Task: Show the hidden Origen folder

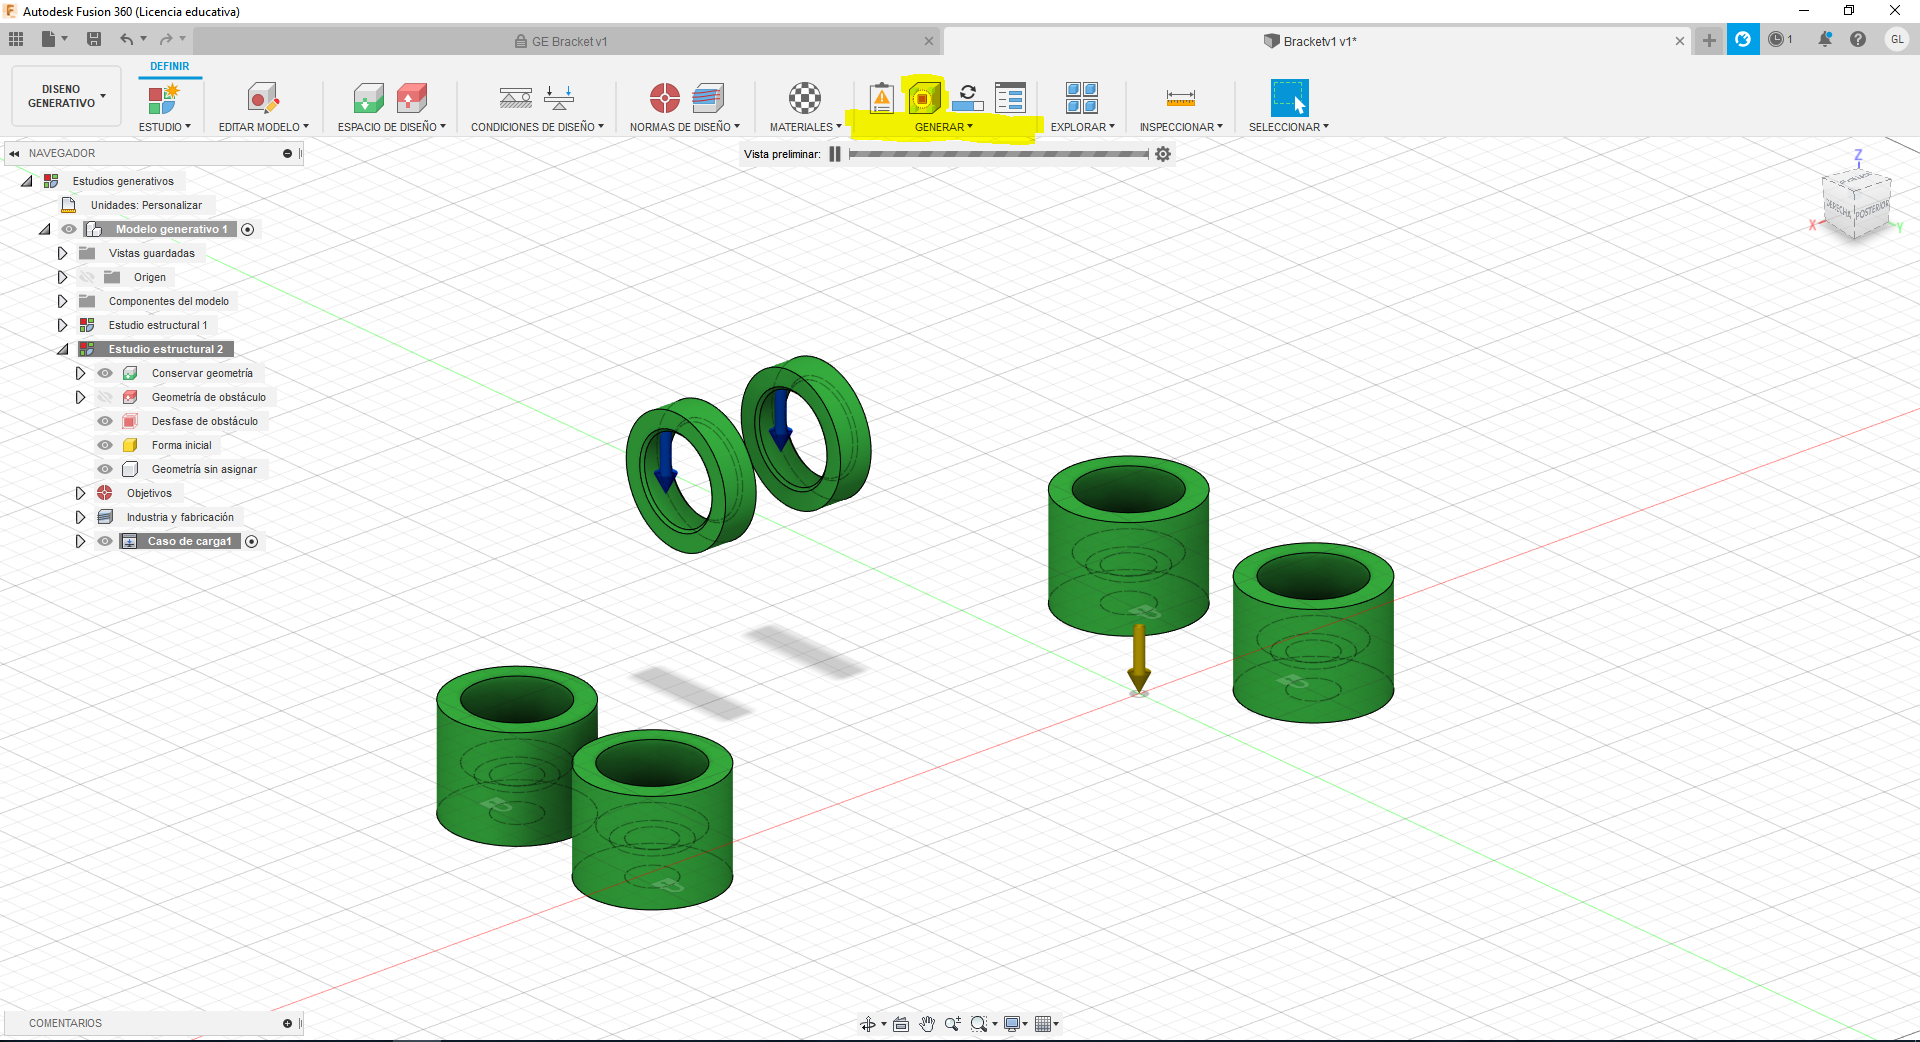Action: coord(87,277)
